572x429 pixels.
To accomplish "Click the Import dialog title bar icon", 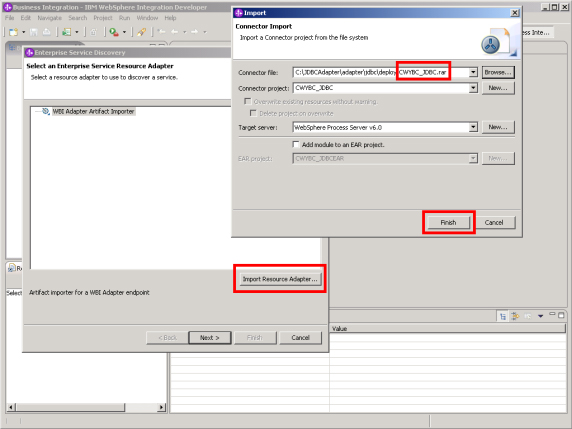I will tap(239, 13).
